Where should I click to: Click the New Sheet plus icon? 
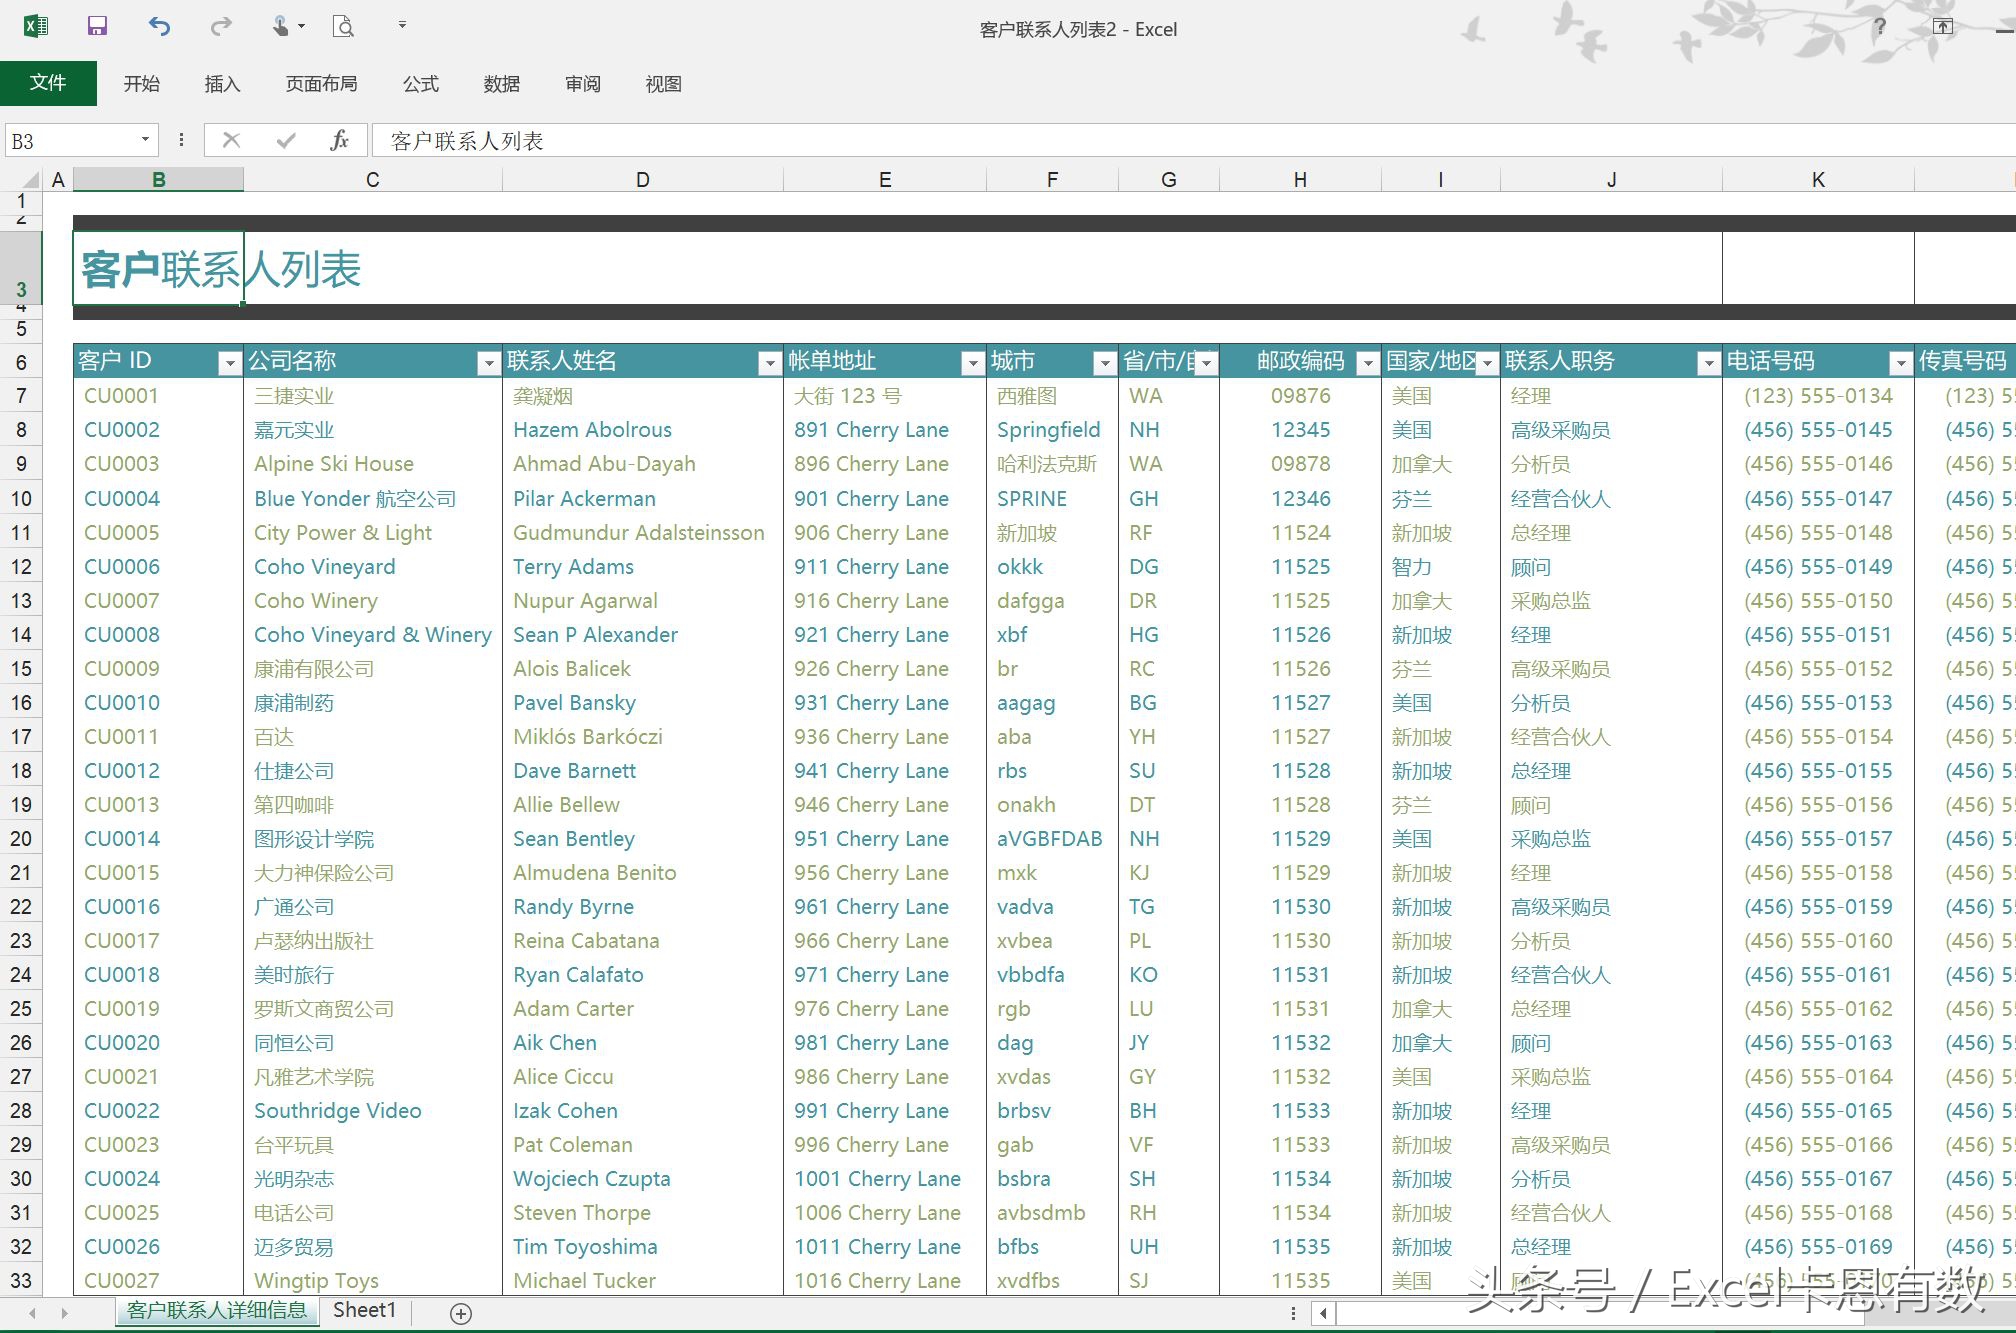pyautogui.click(x=461, y=1313)
